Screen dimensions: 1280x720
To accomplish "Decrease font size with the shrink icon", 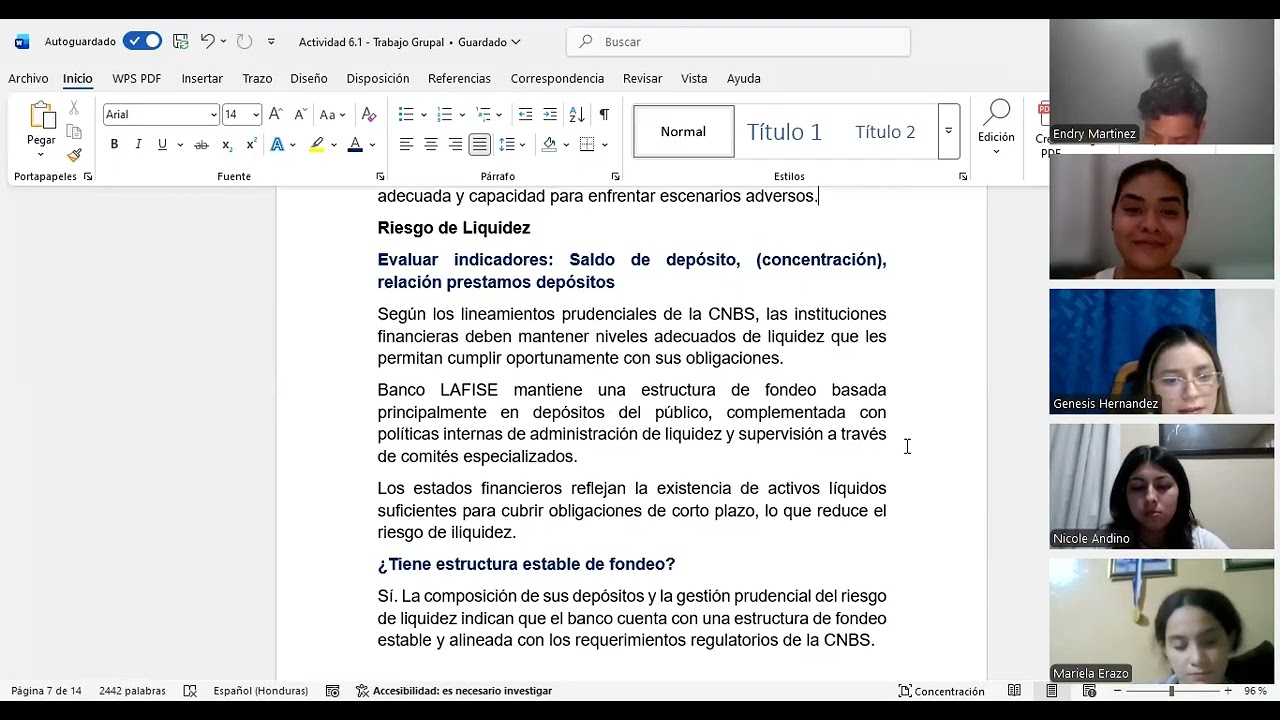I will pos(300,114).
